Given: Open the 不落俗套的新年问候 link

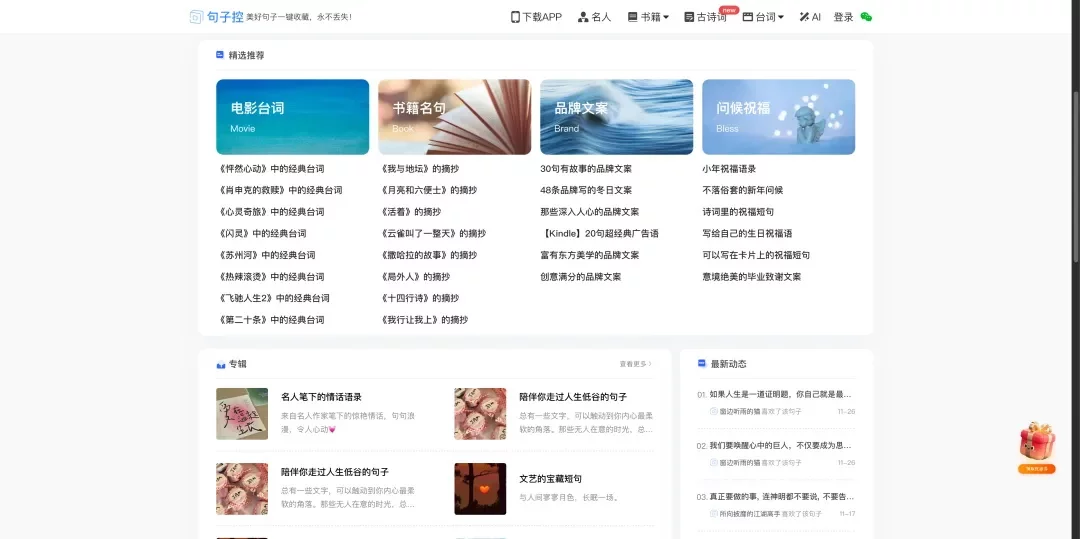Looking at the screenshot, I should tap(742, 190).
